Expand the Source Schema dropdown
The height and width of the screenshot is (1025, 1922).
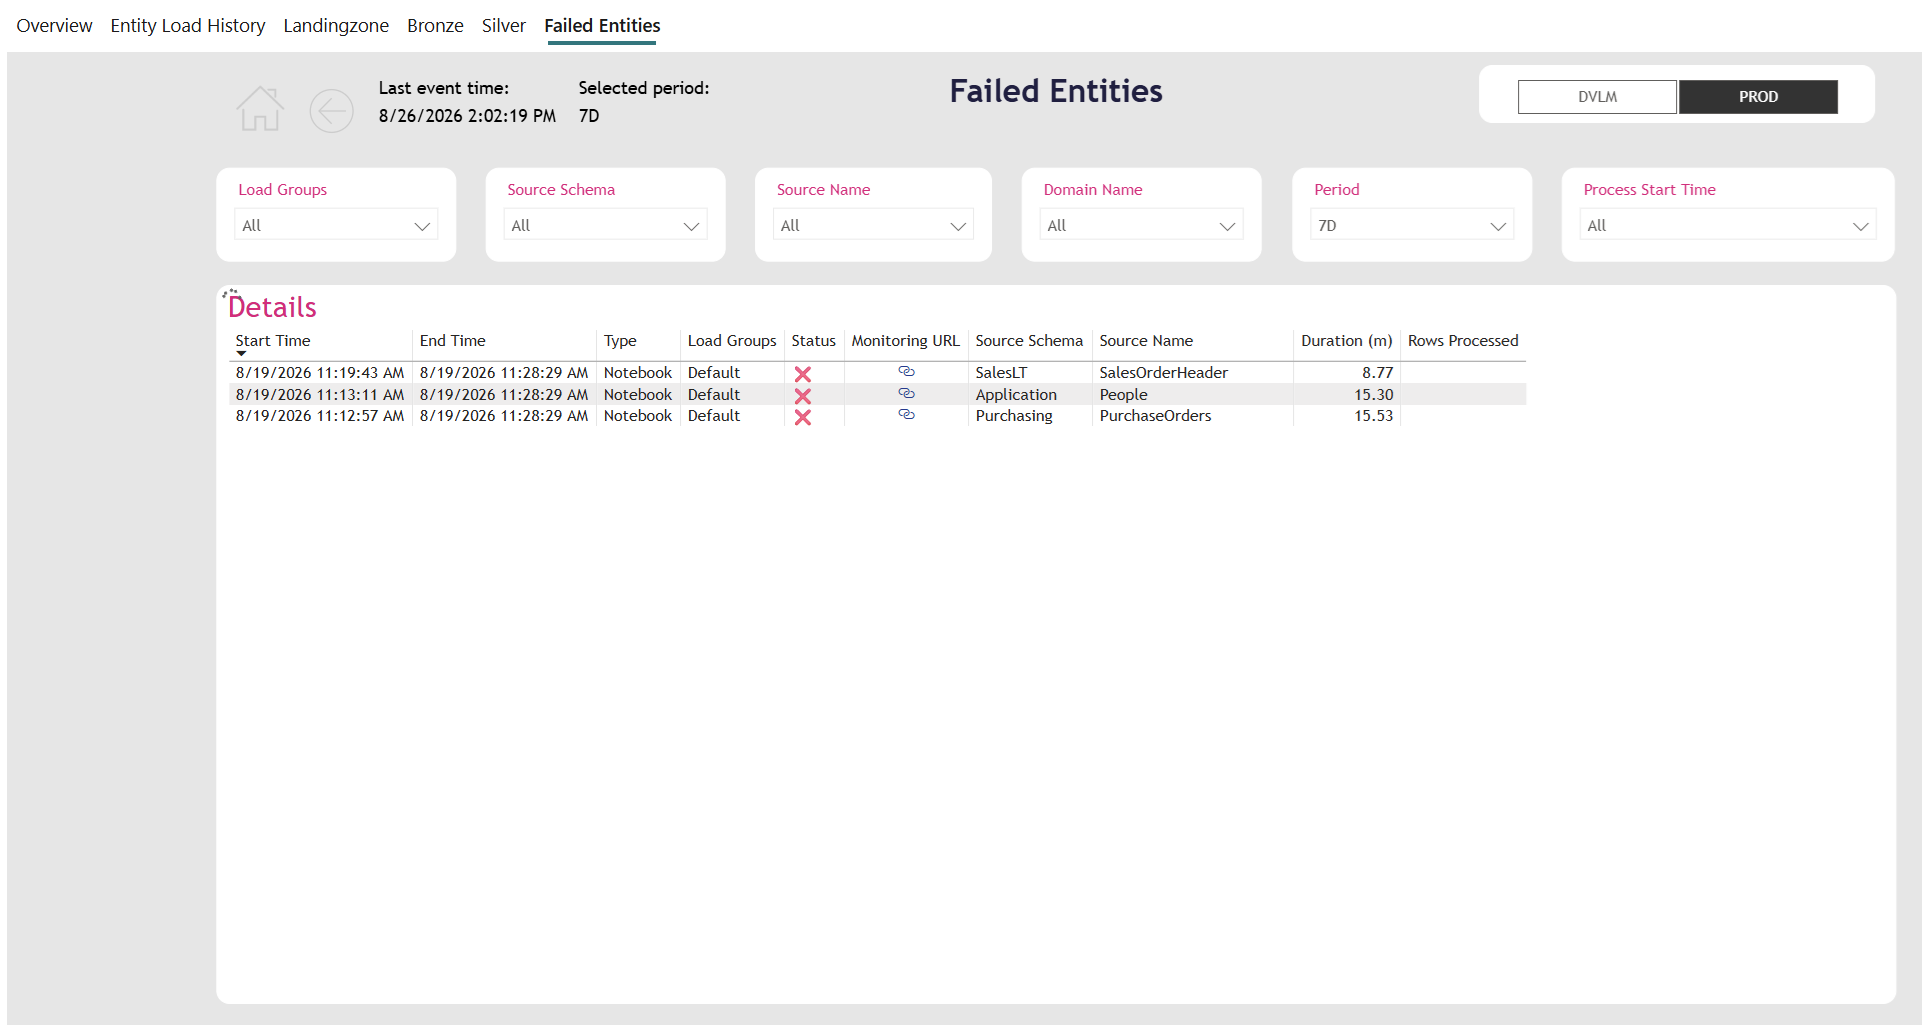(605, 225)
